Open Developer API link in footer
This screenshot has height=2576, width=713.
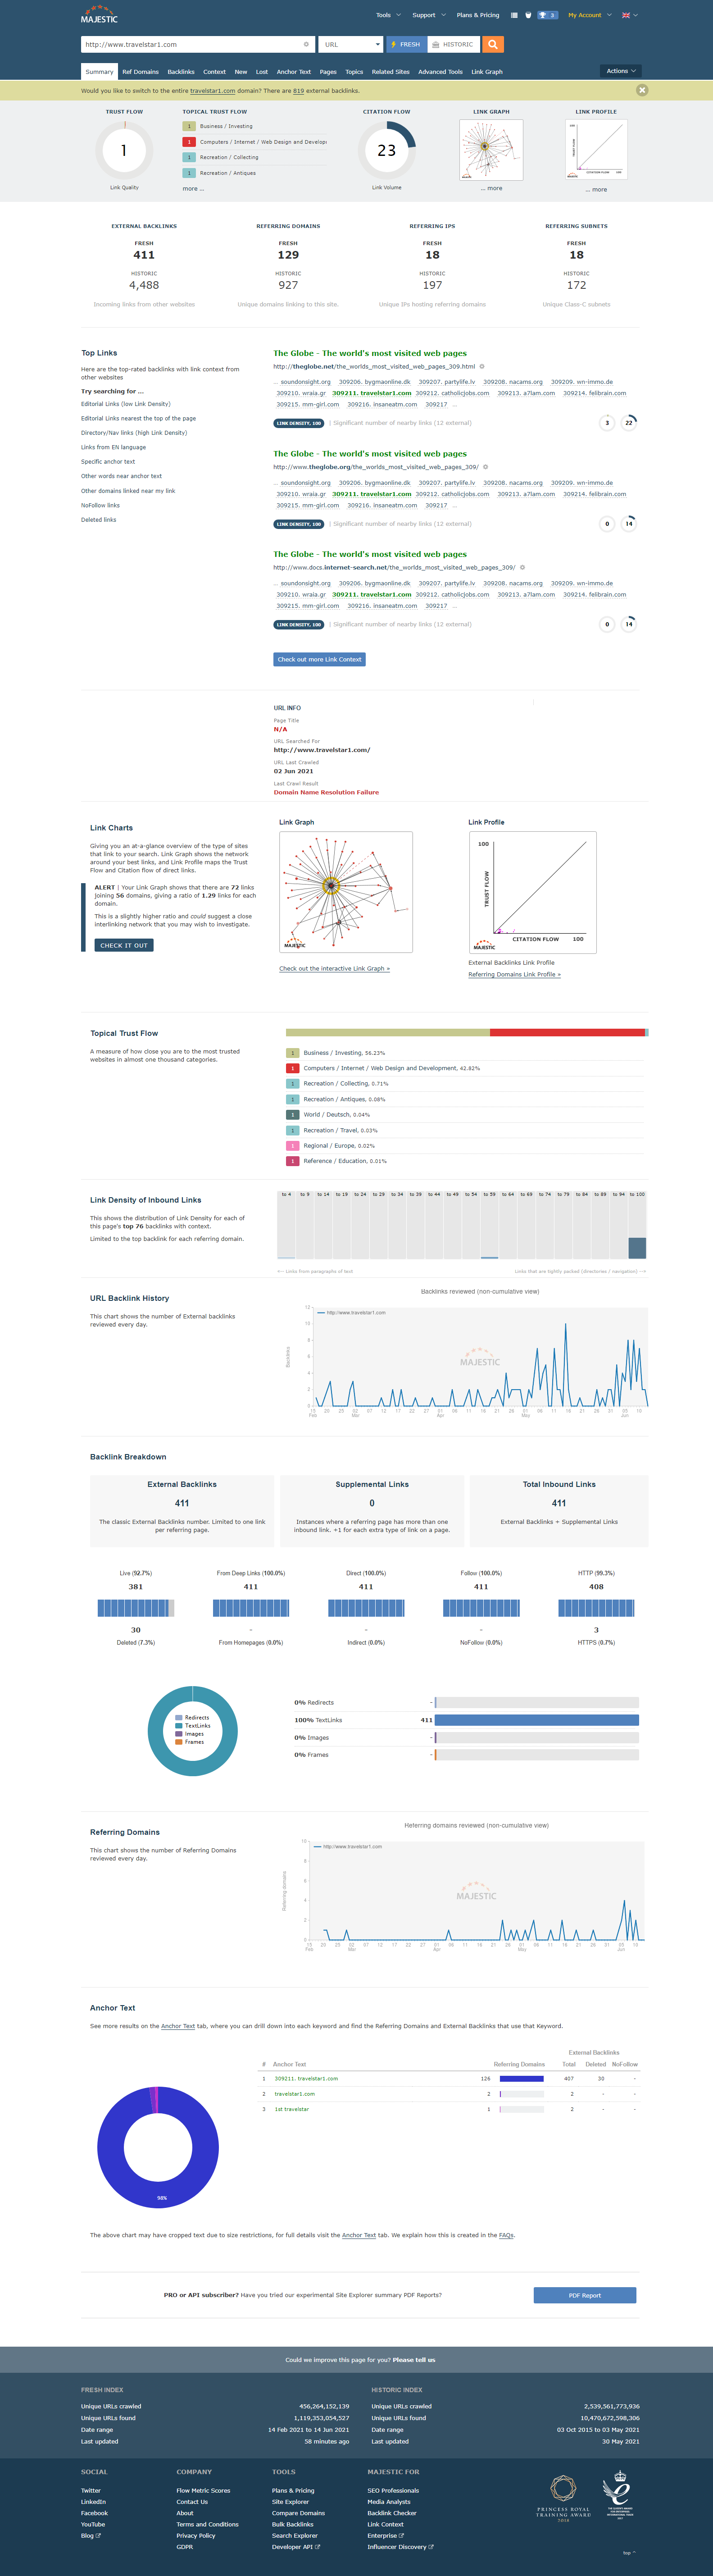(295, 2547)
